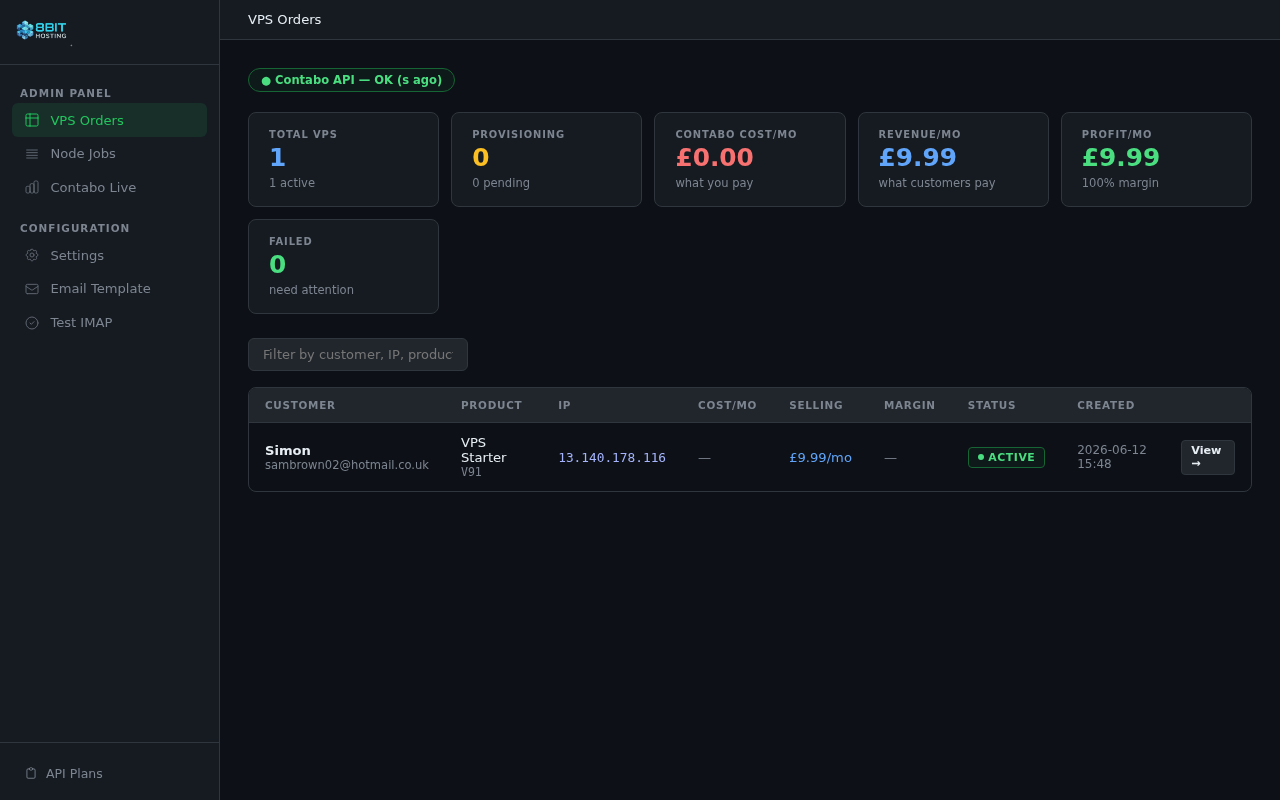Image resolution: width=1280 pixels, height=800 pixels.
Task: Click the Contabo Live chart icon
Action: 32,187
